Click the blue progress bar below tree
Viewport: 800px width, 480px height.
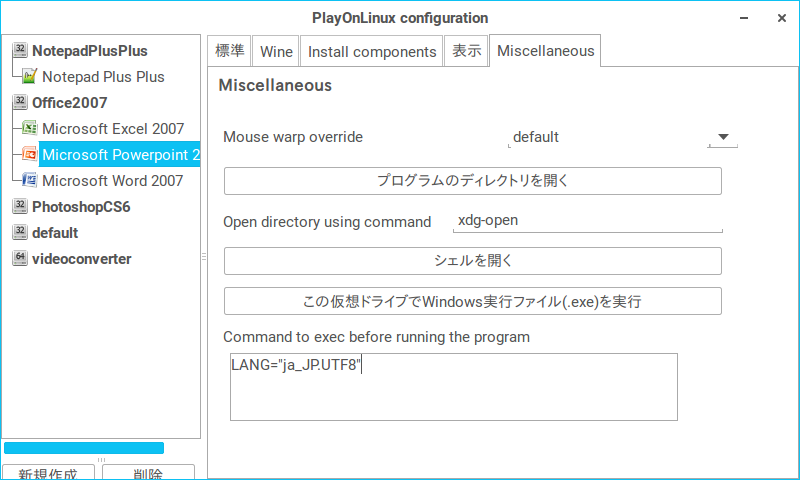point(84,448)
